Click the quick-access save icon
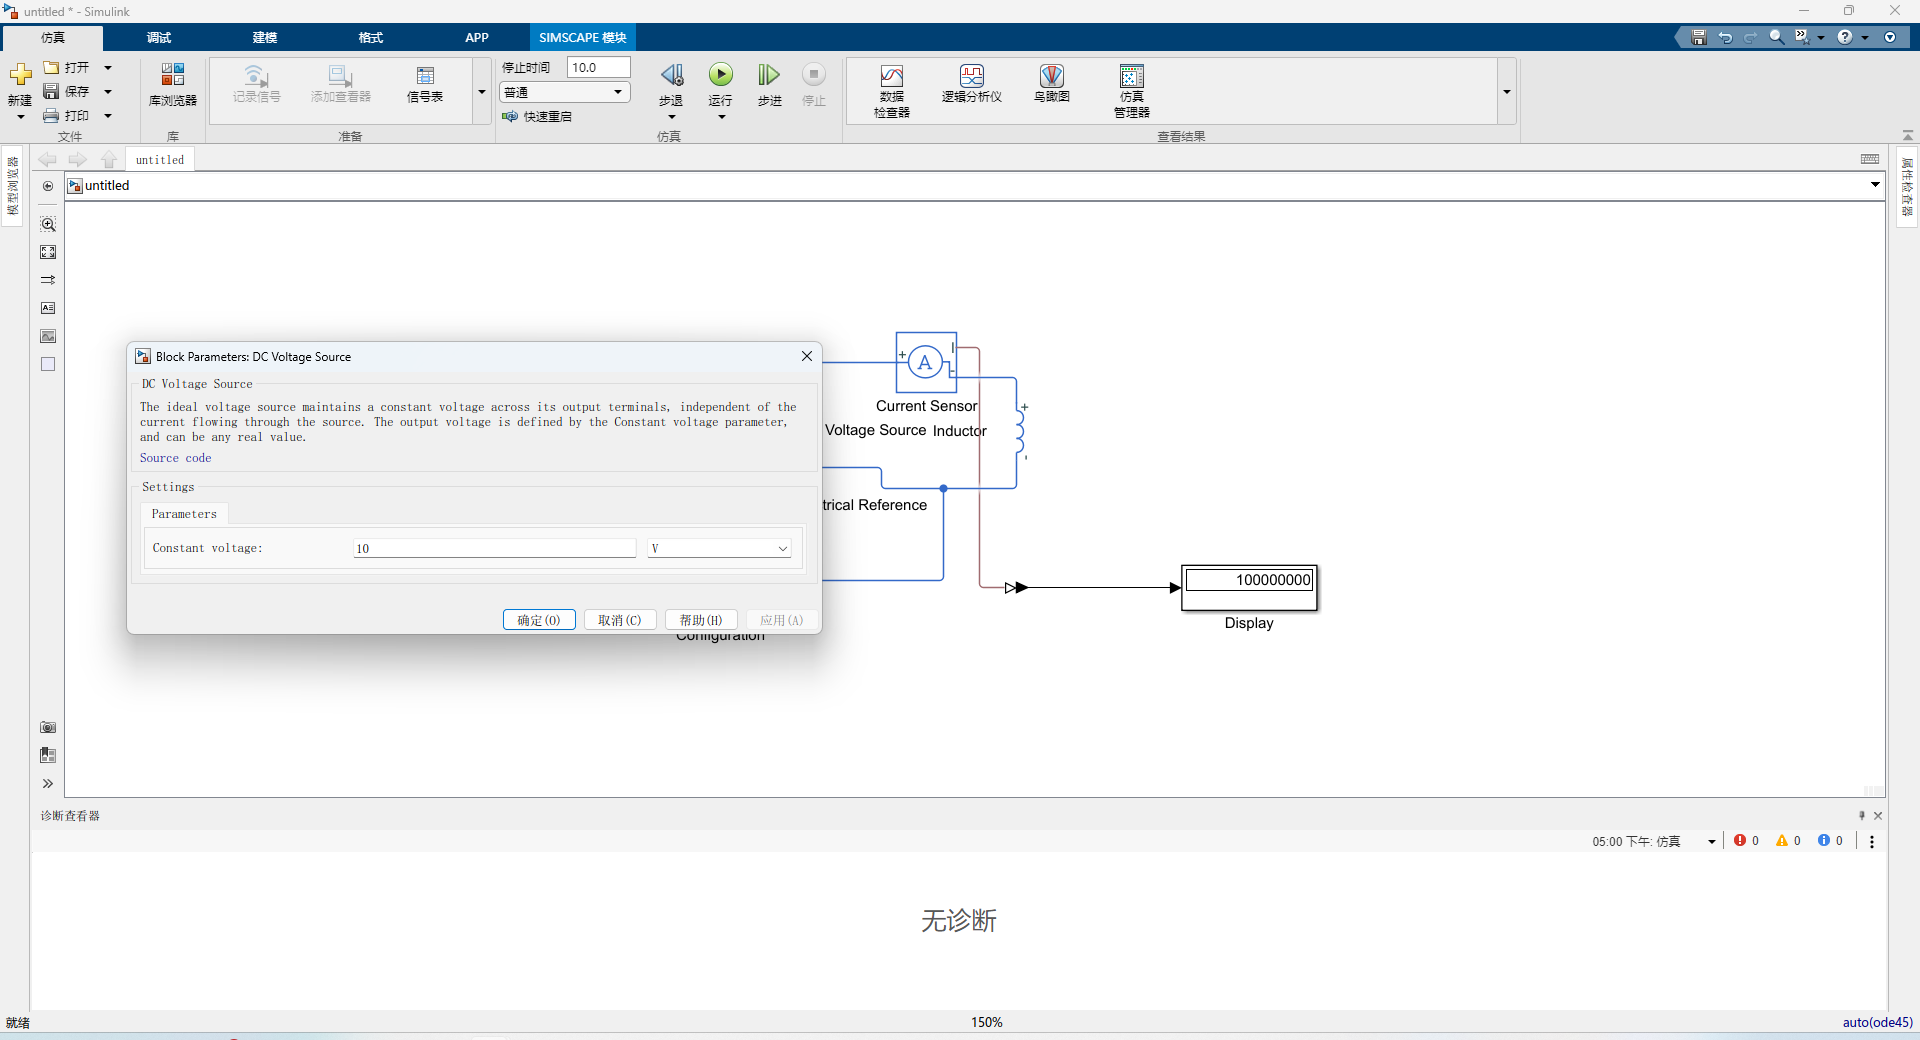1920x1040 pixels. [x=1699, y=37]
